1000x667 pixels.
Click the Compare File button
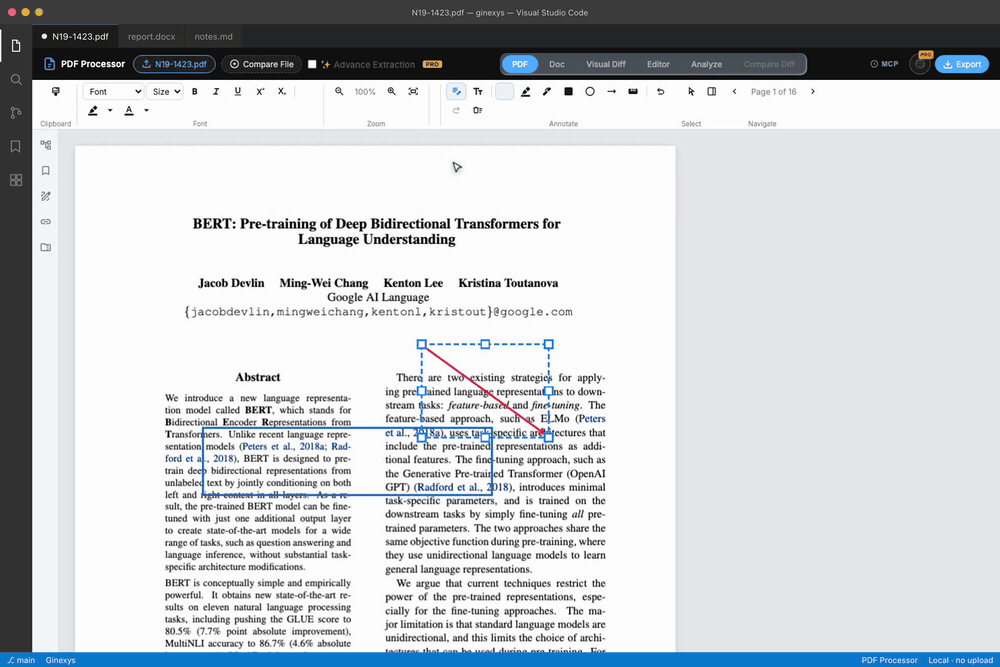click(x=262, y=64)
